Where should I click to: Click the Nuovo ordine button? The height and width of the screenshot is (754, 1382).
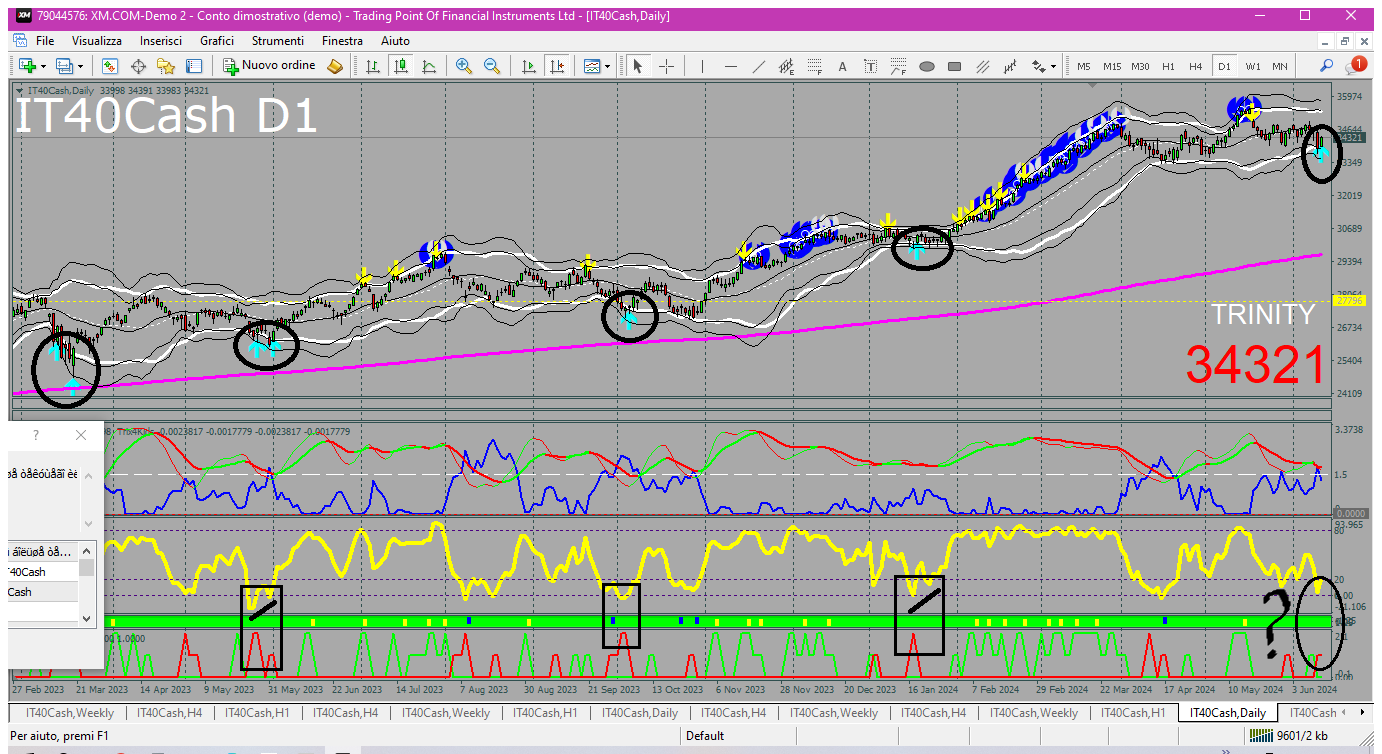point(269,66)
